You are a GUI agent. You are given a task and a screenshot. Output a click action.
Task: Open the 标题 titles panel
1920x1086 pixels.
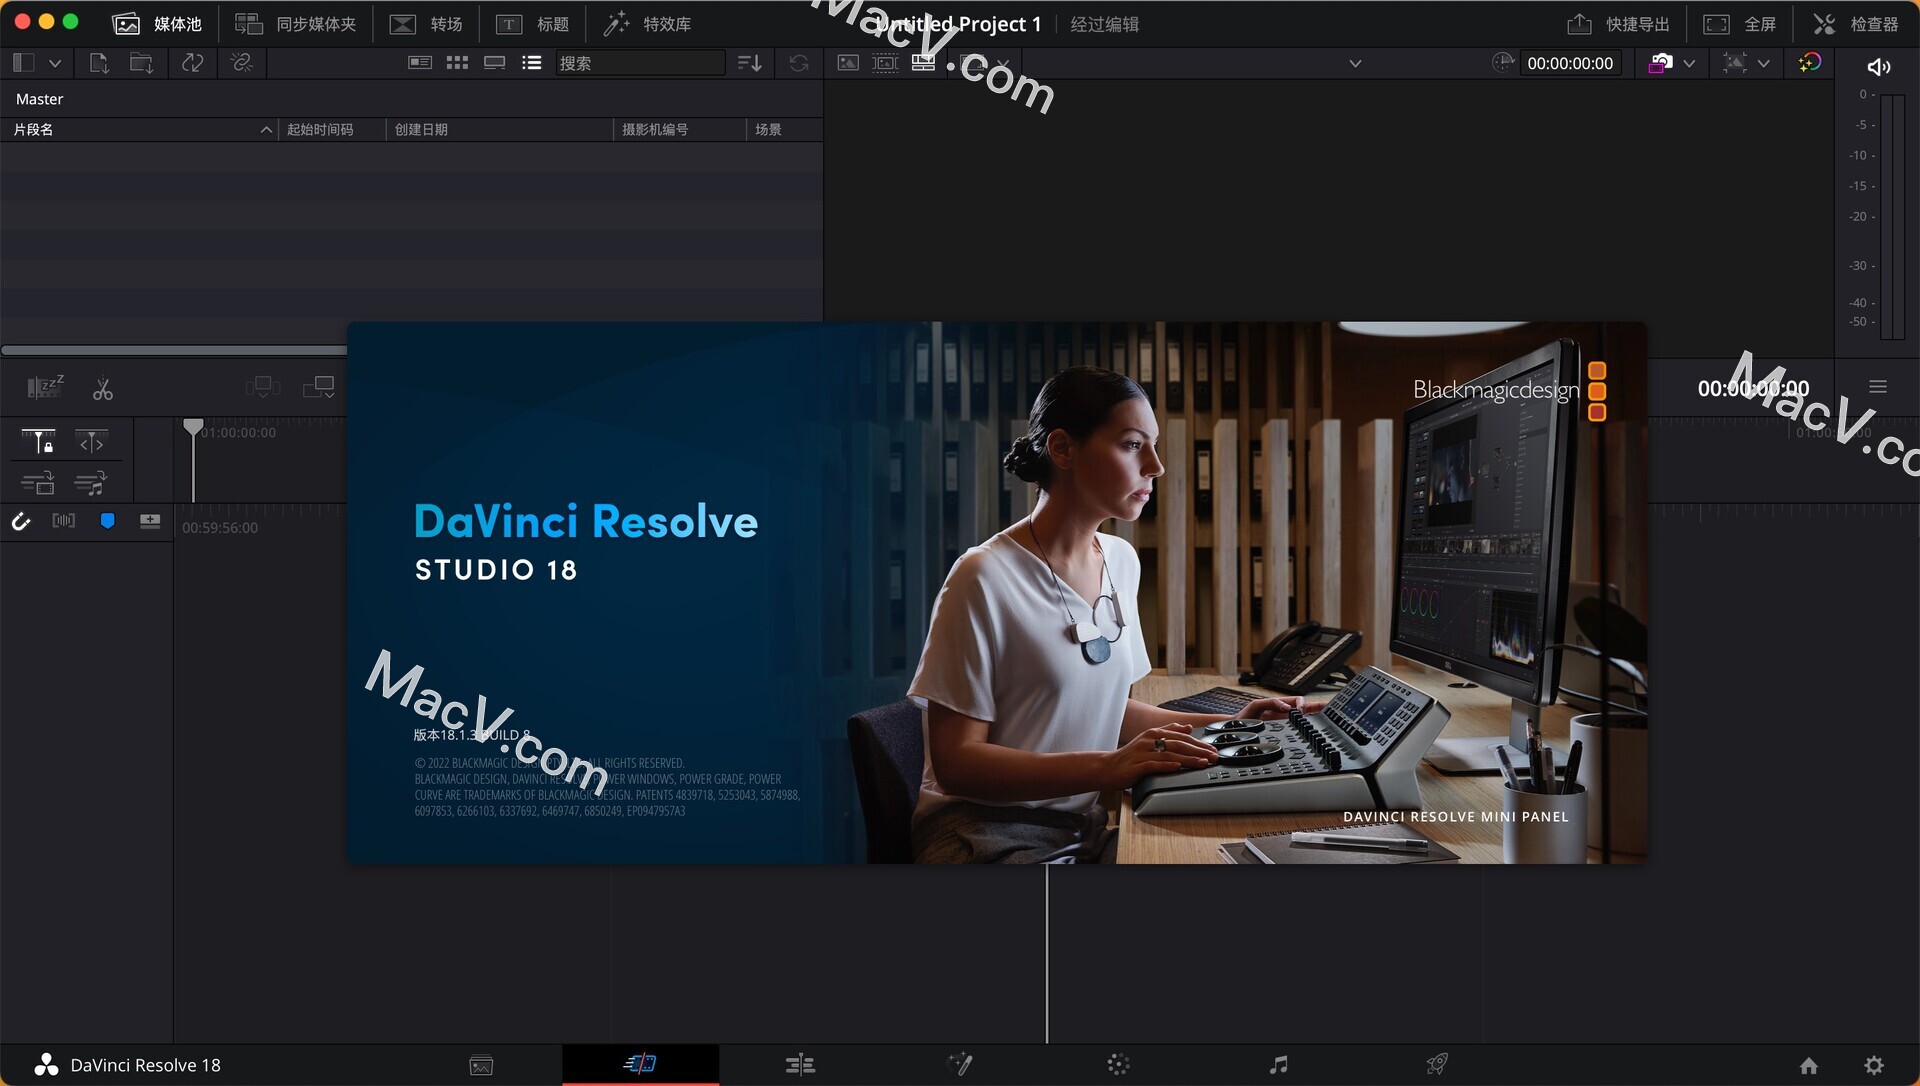[x=533, y=24]
